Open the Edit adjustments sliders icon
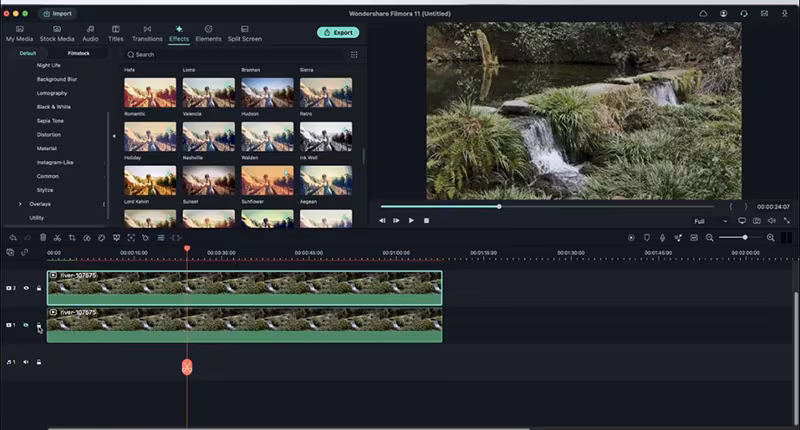The image size is (800, 430). point(161,238)
